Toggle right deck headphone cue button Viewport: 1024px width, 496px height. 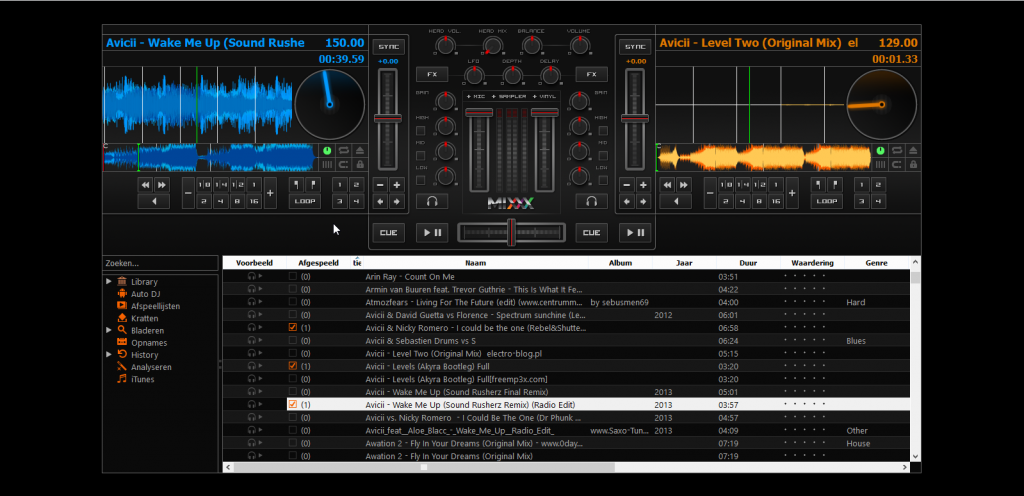(592, 201)
